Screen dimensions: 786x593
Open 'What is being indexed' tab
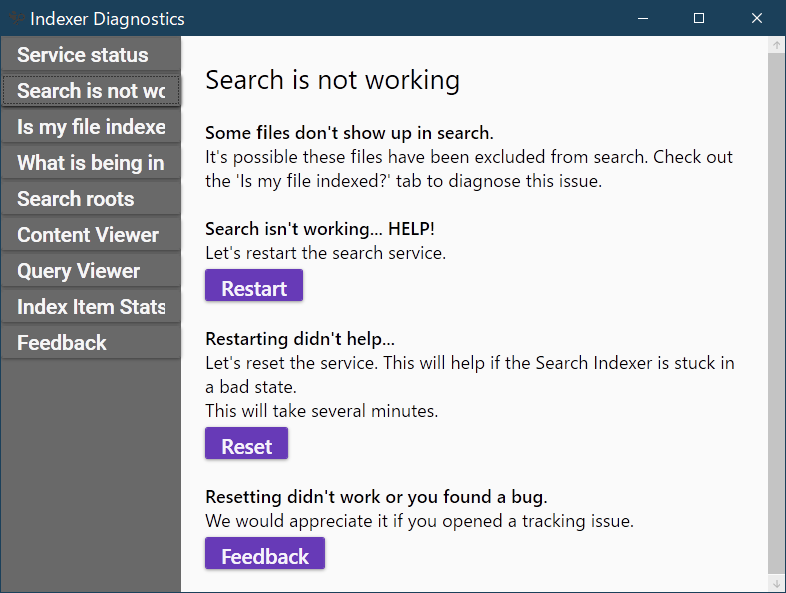click(x=90, y=163)
